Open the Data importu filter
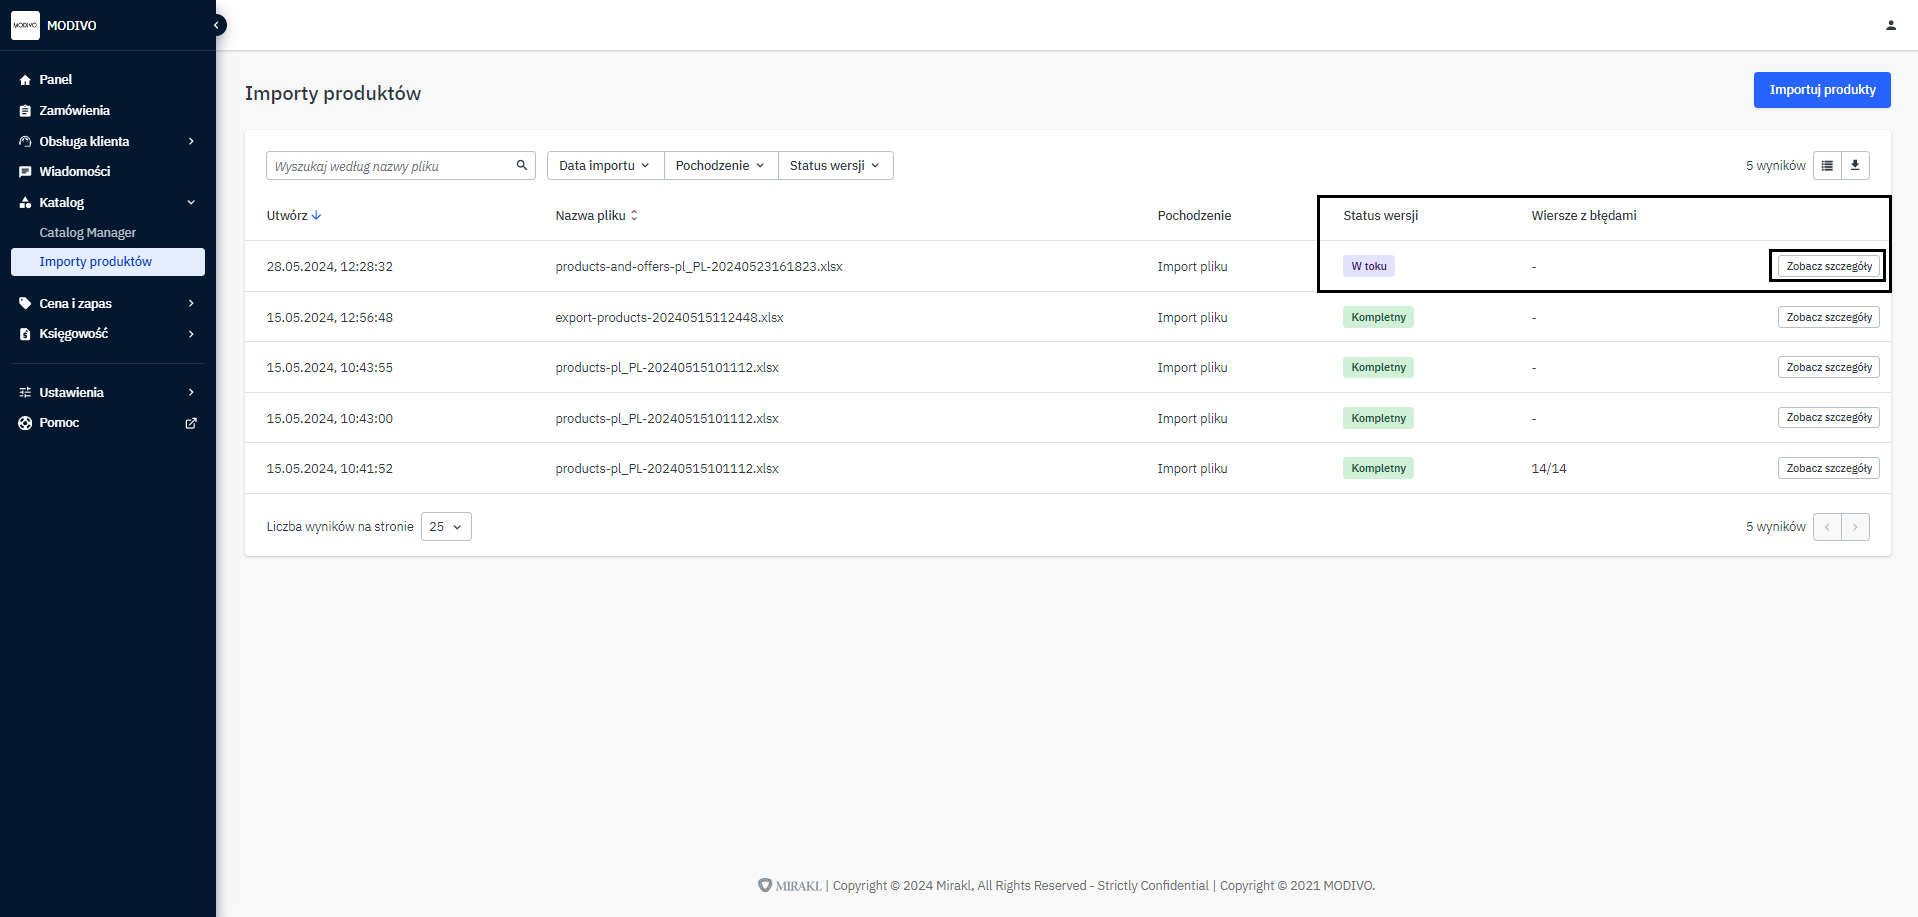Image resolution: width=1918 pixels, height=917 pixels. (x=604, y=166)
